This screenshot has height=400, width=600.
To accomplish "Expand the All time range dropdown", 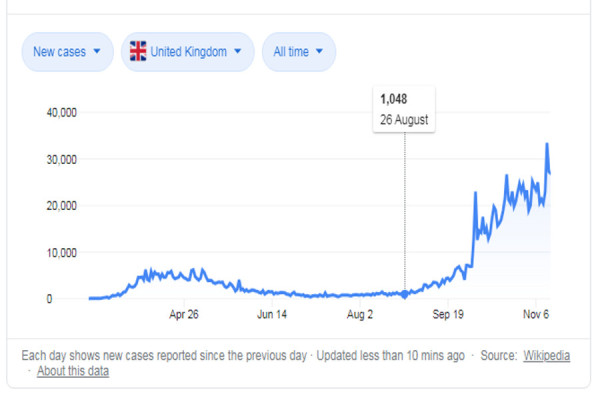I will point(298,52).
